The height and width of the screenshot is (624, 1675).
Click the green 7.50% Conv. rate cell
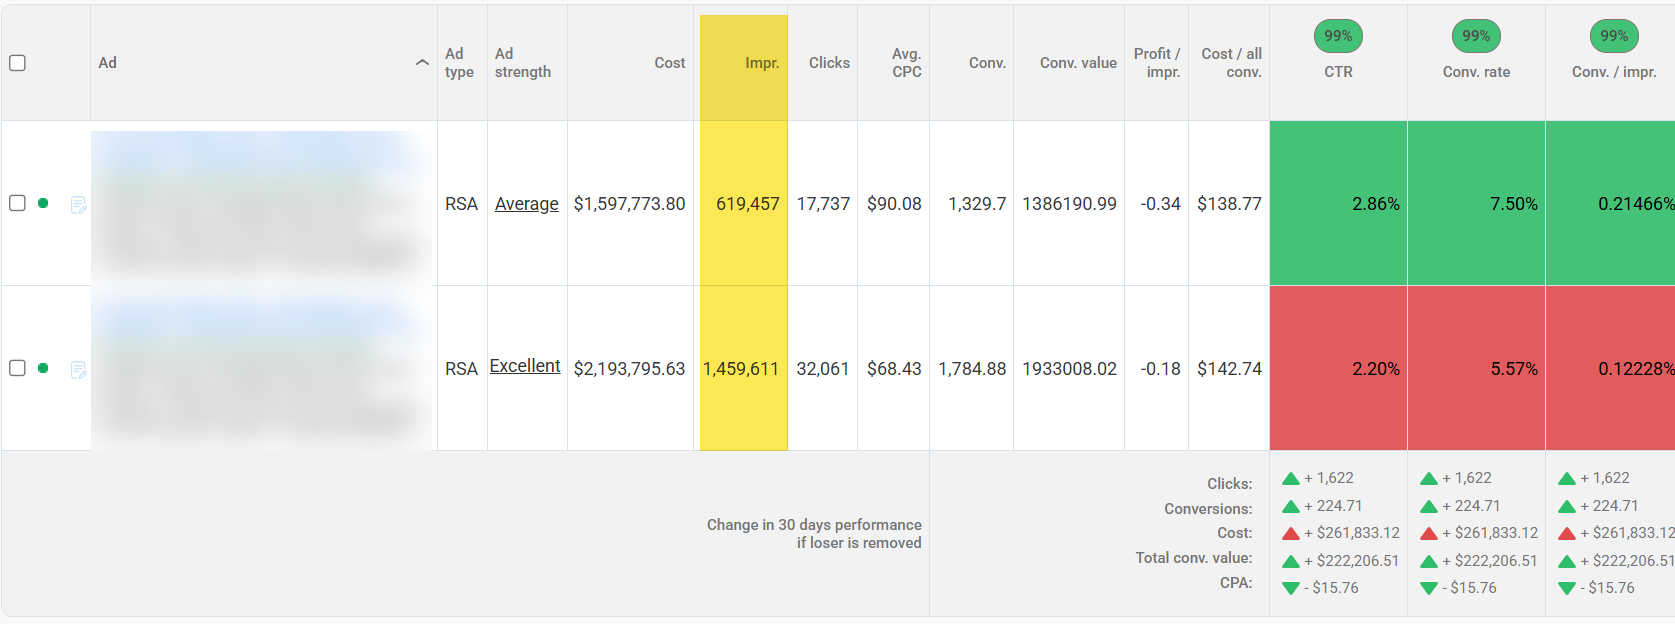tap(1476, 203)
